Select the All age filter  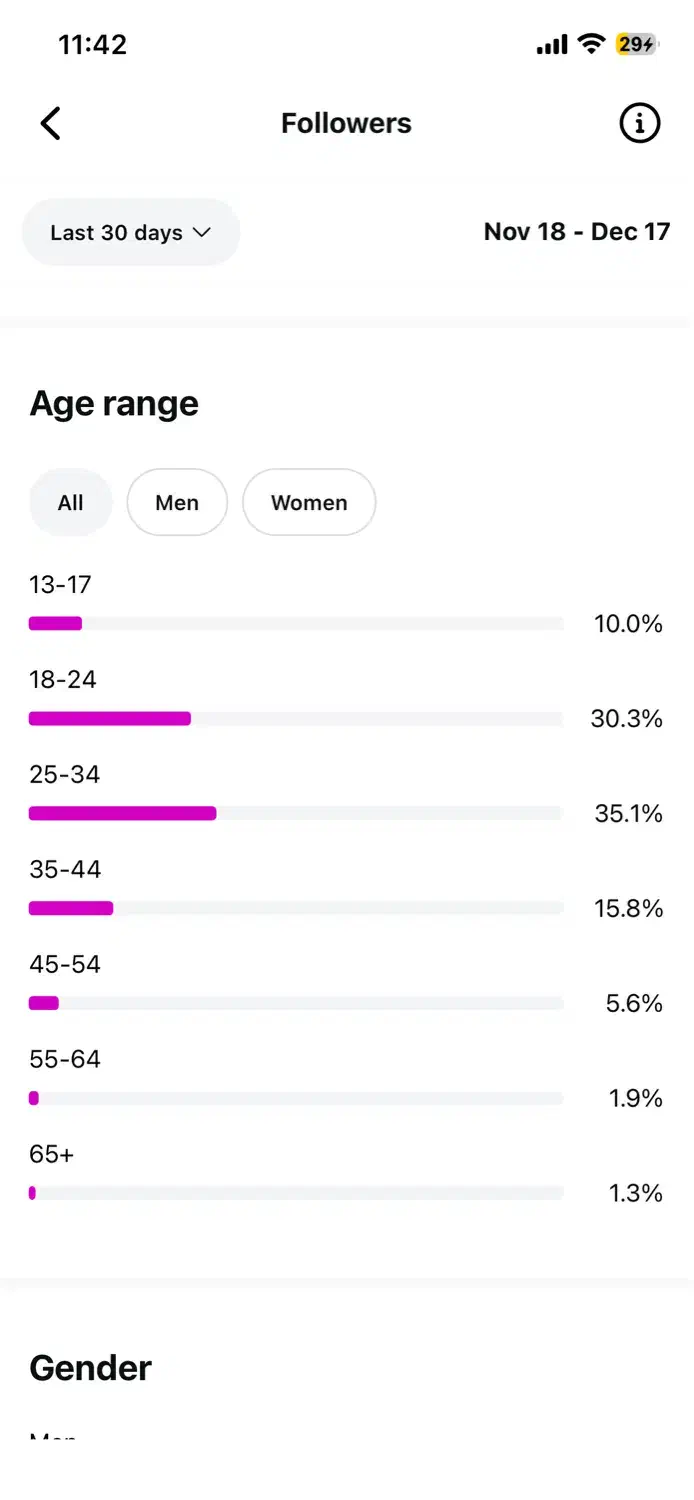coord(70,503)
